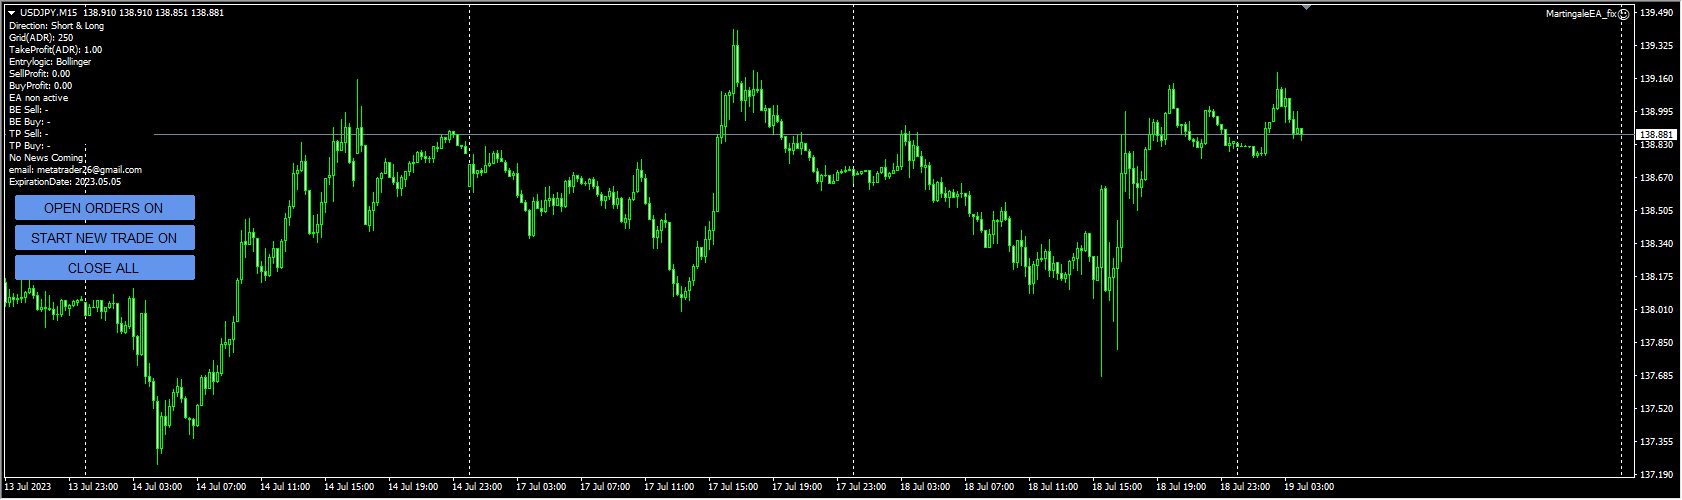Click the email address text line

click(x=75, y=170)
